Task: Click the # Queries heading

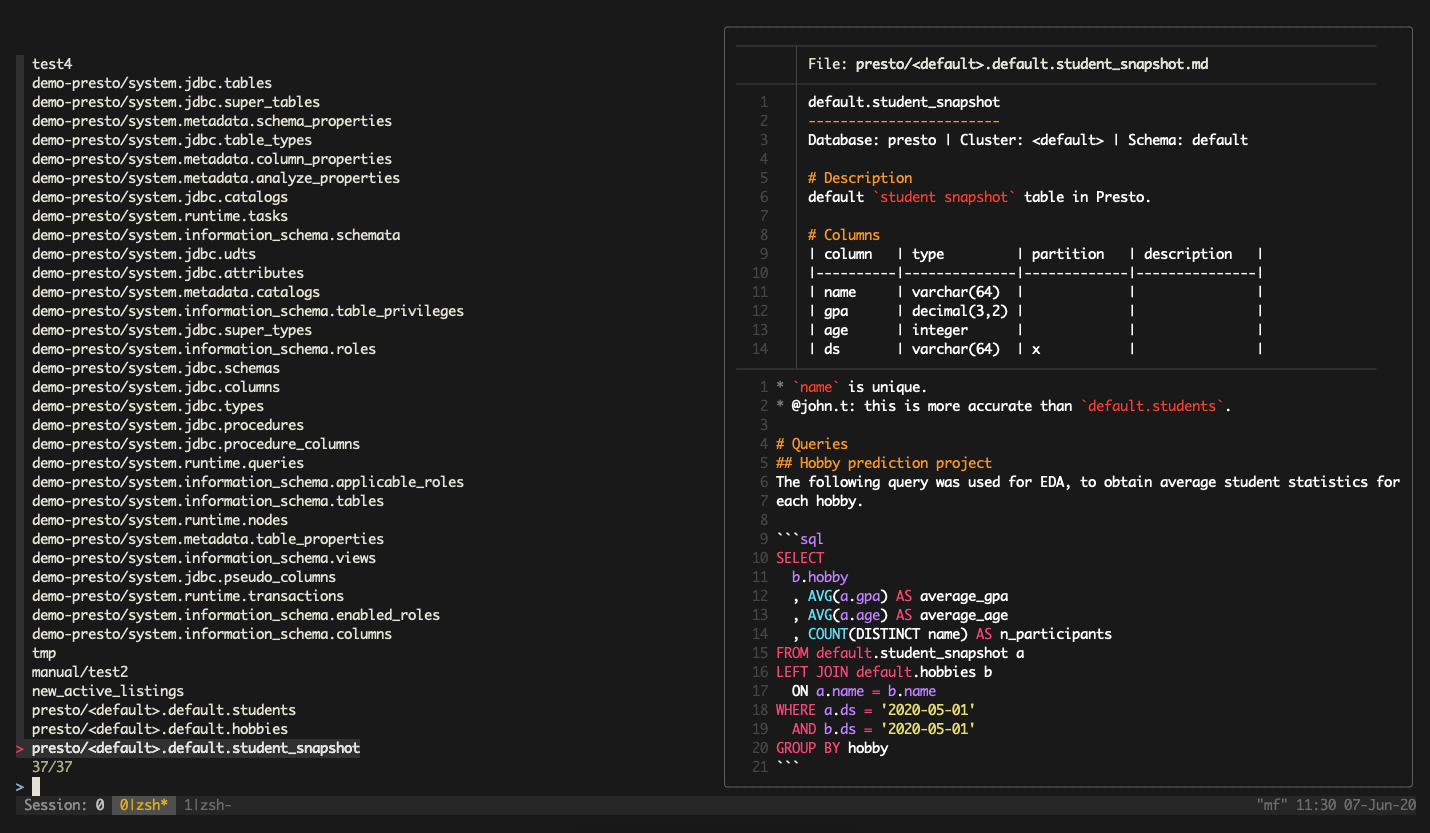Action: pos(812,444)
